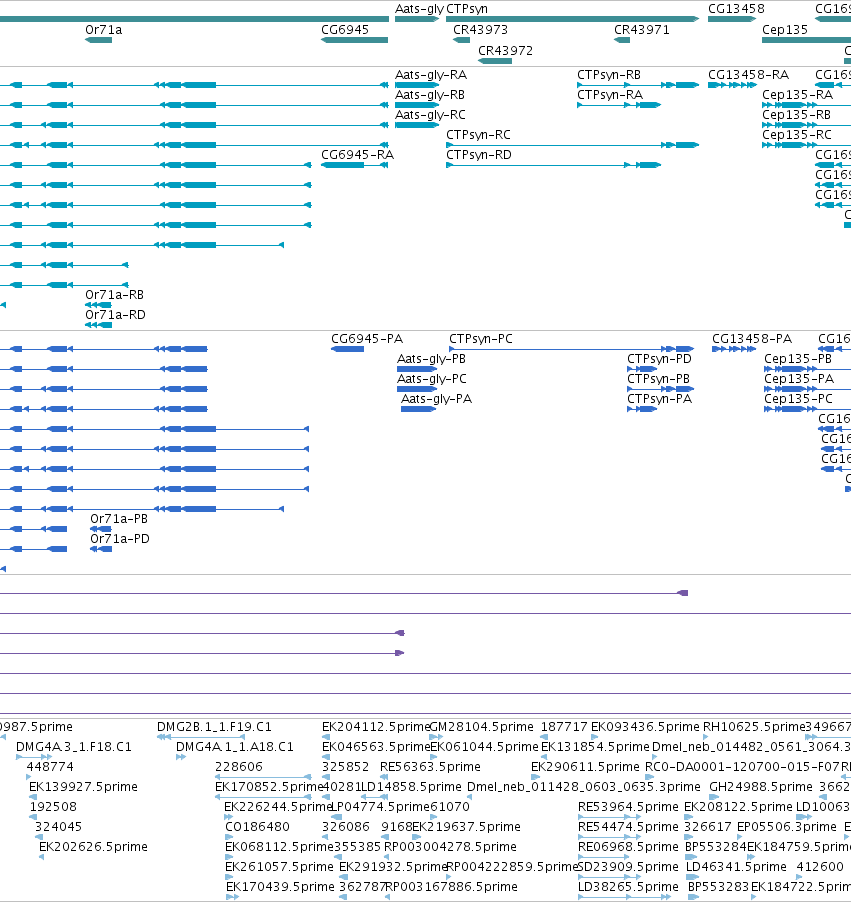Open EST DMG4A.1_1.A18.C1
Screen dimensions: 851x902
coord(235,747)
